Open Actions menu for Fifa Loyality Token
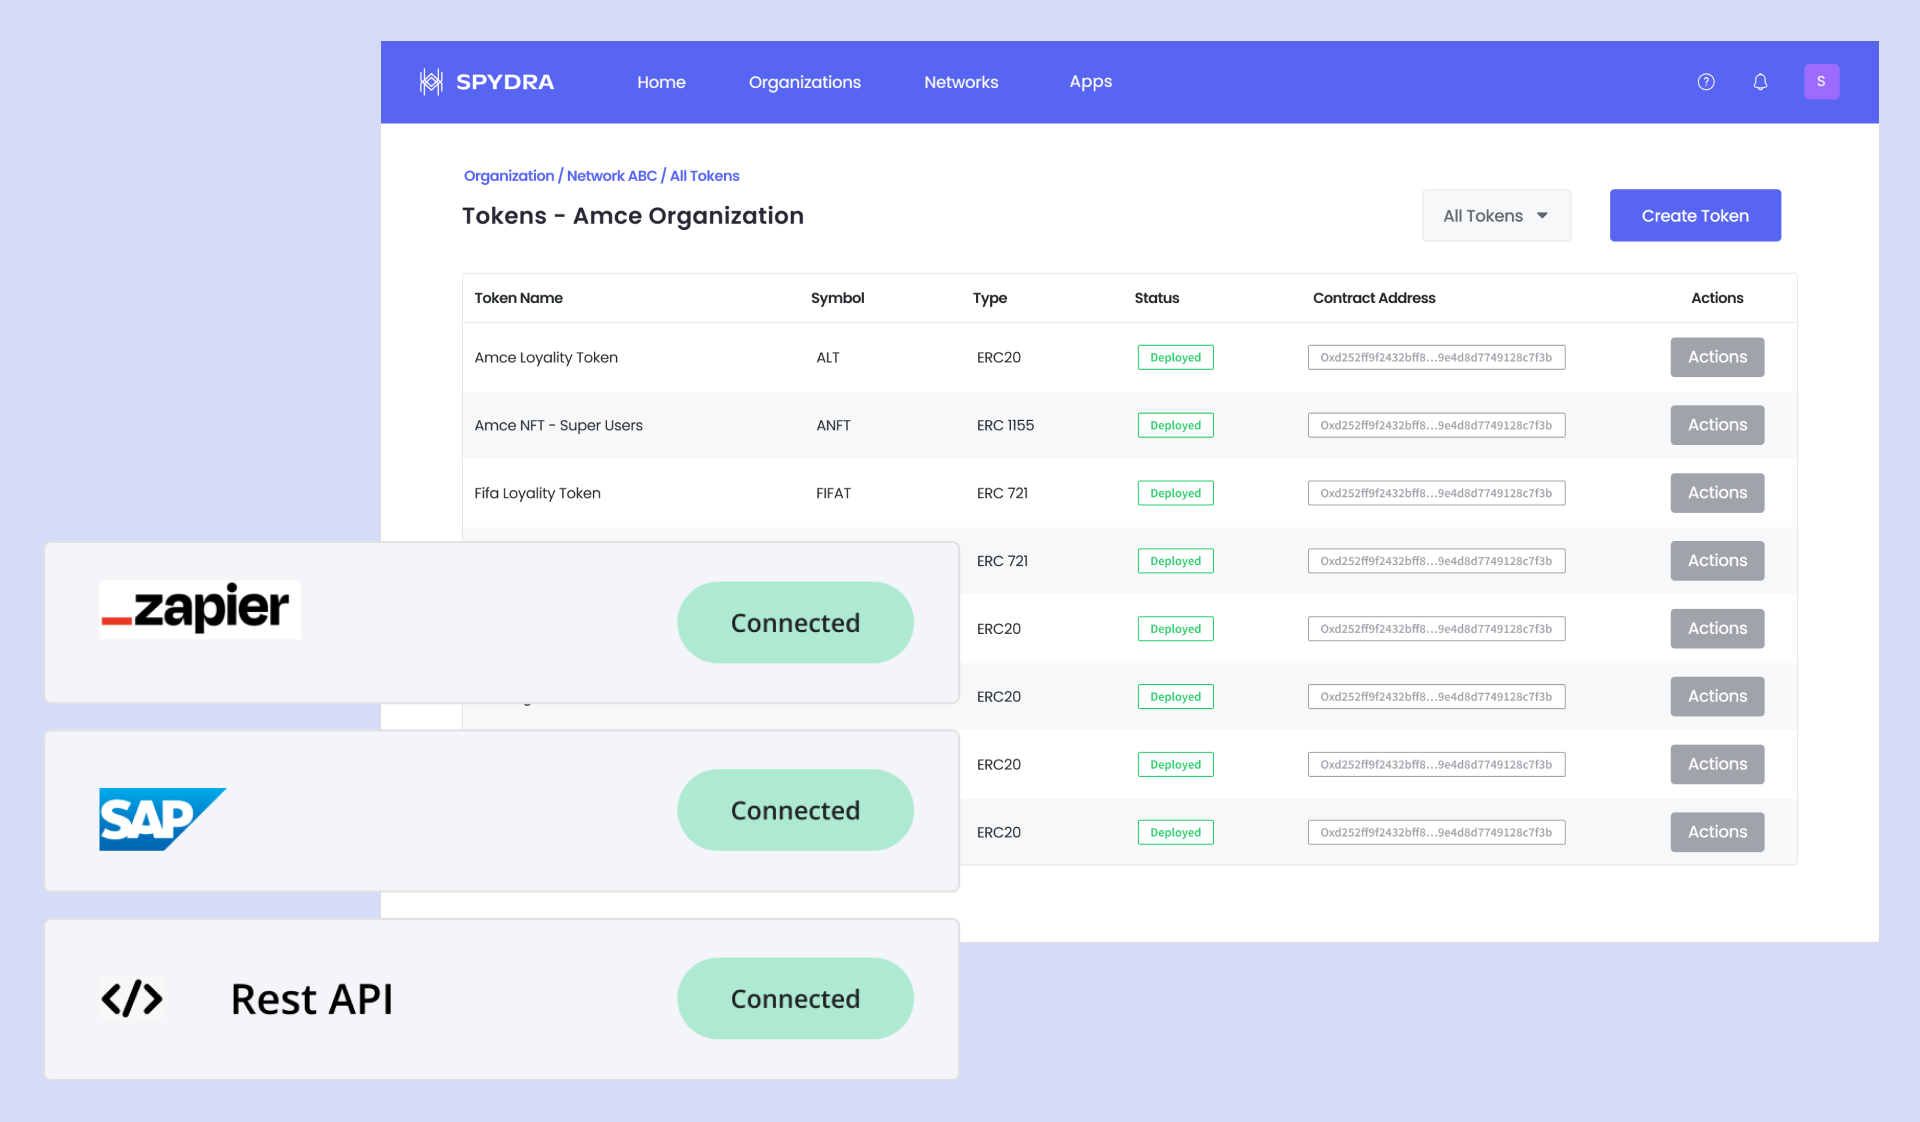 [x=1717, y=493]
